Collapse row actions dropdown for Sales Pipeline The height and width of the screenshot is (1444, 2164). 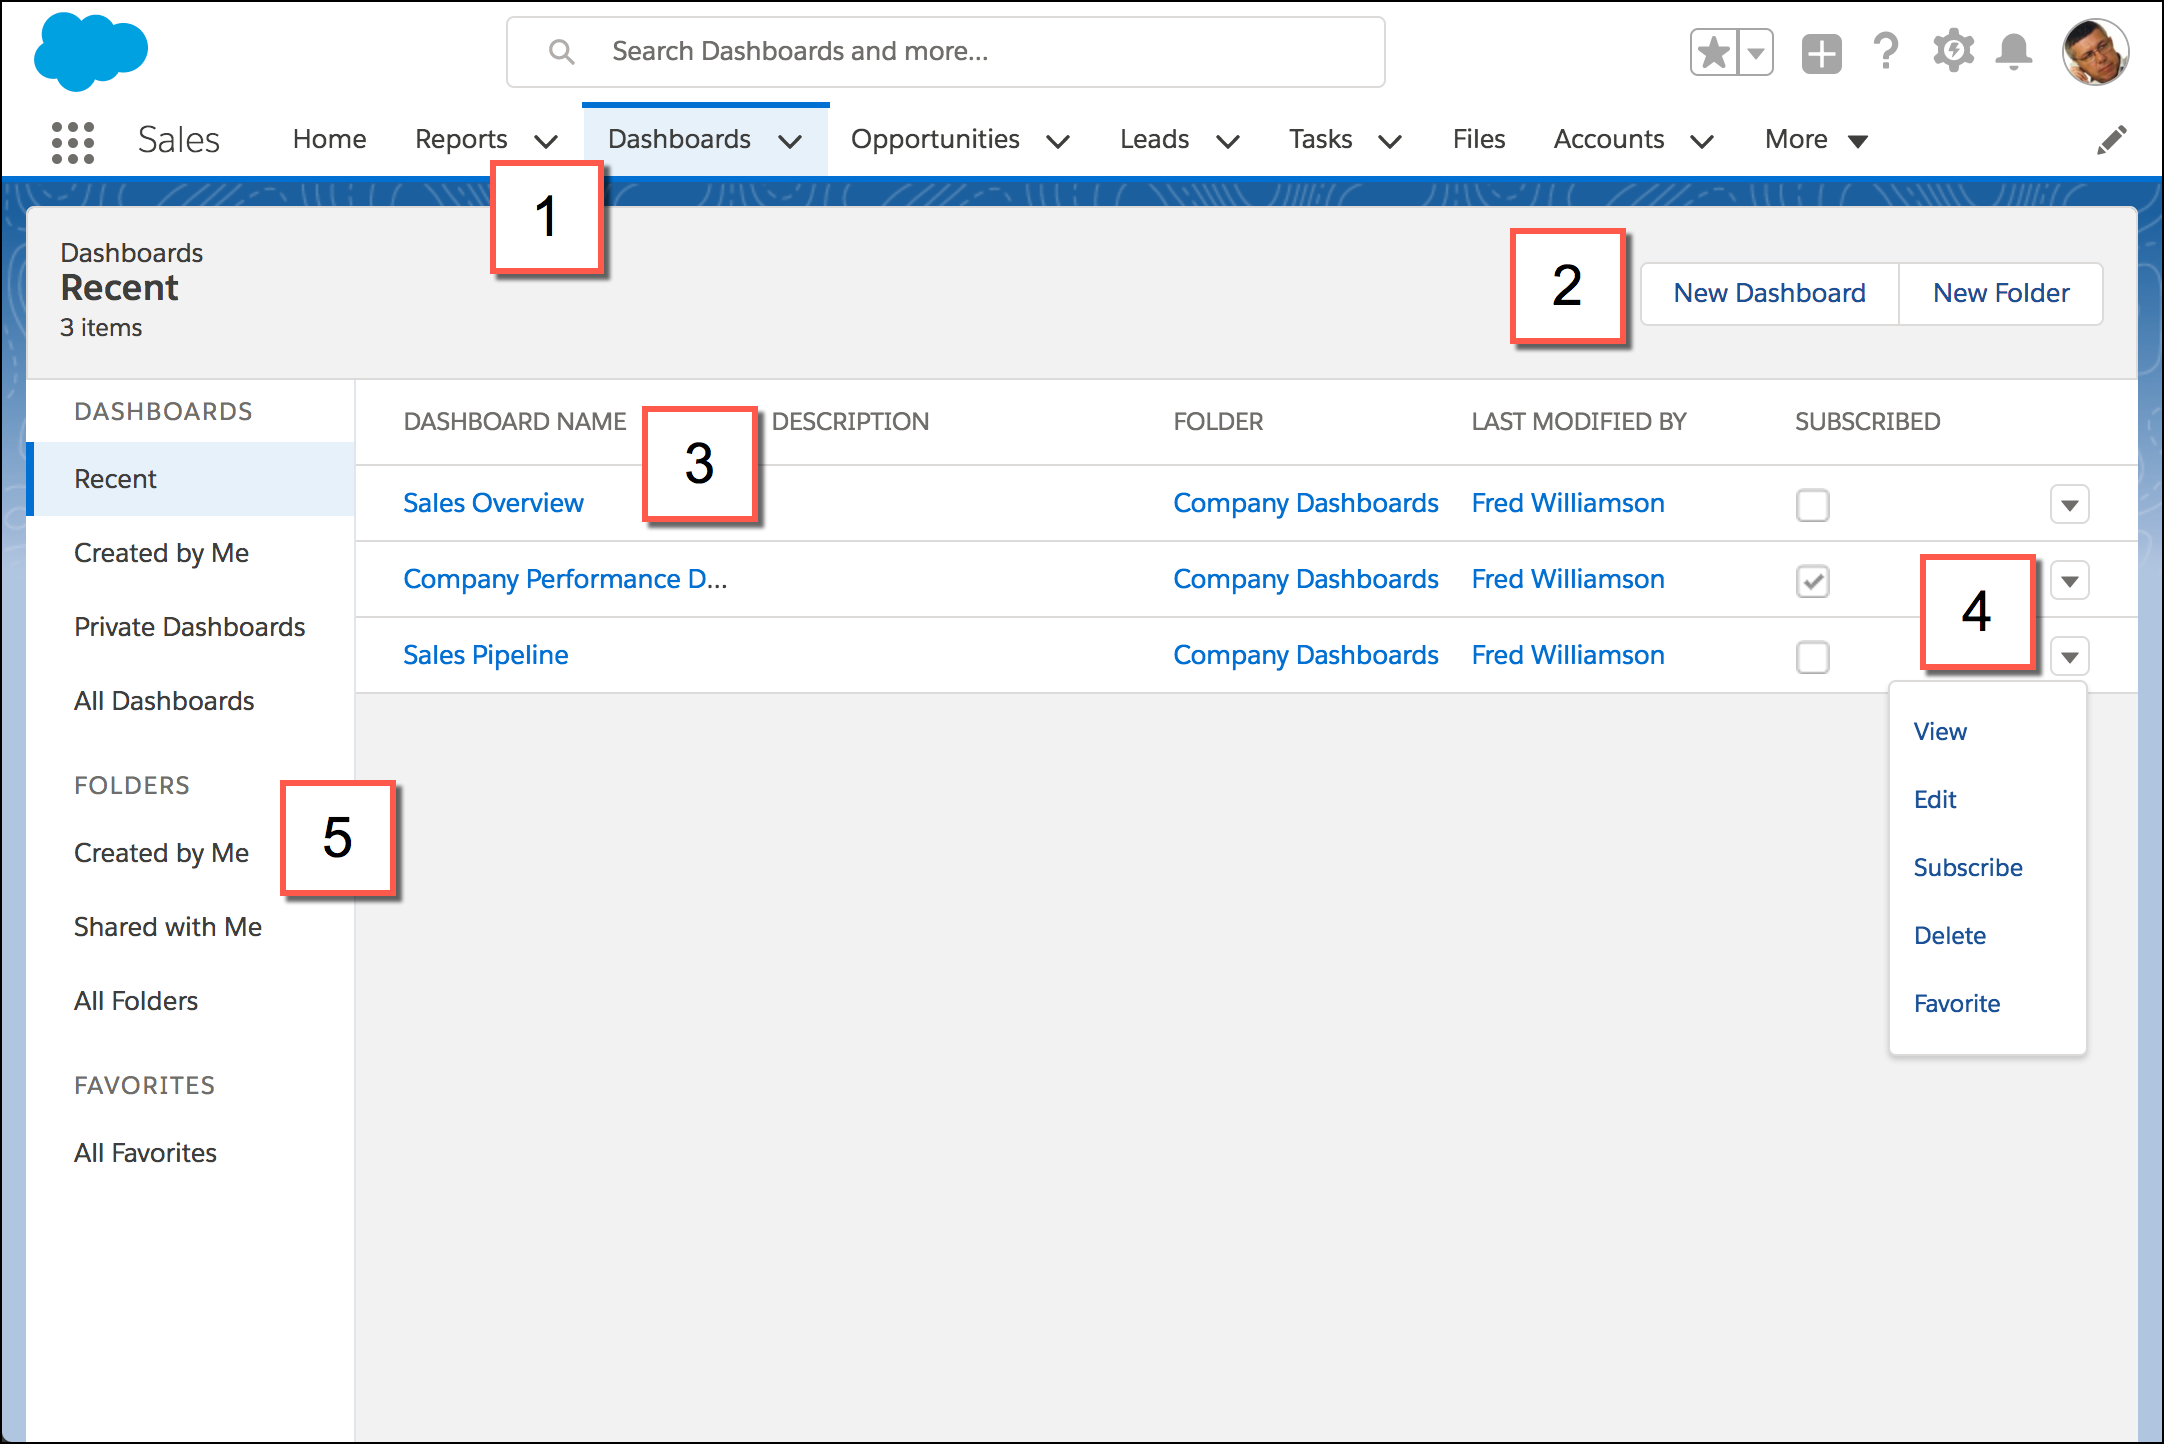tap(2069, 657)
